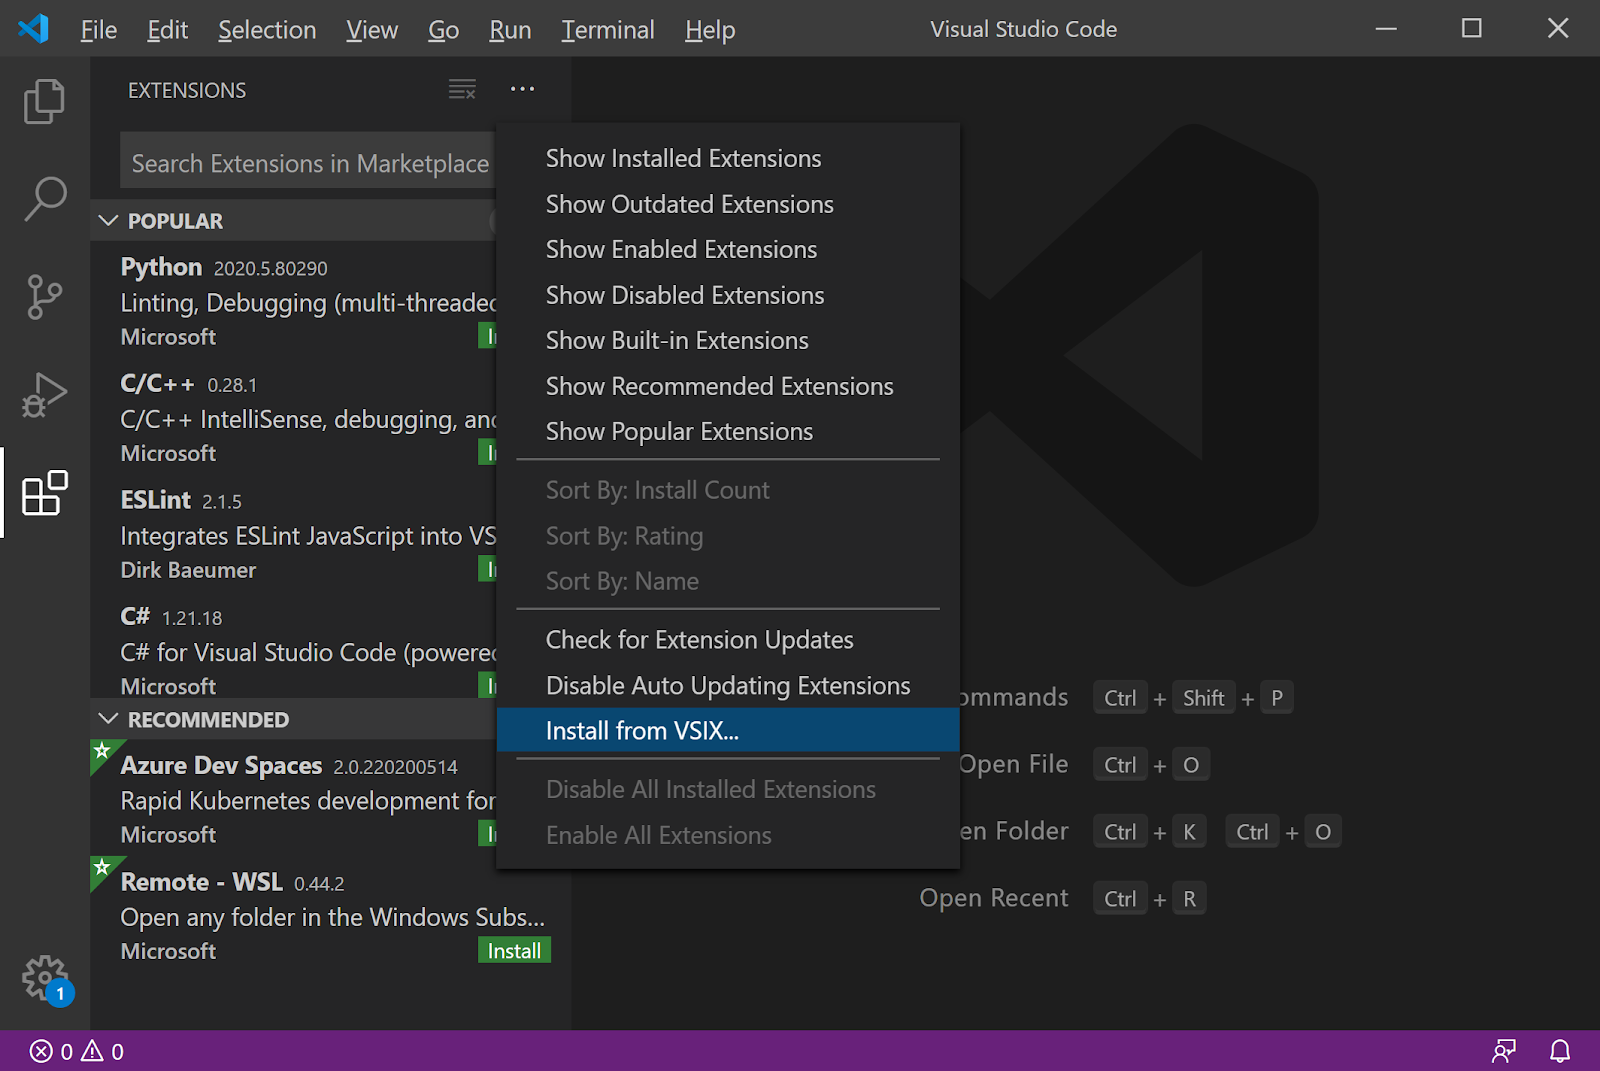Screen dimensions: 1600x1071
Task: Open the ESLint extension entry
Action: point(294,534)
